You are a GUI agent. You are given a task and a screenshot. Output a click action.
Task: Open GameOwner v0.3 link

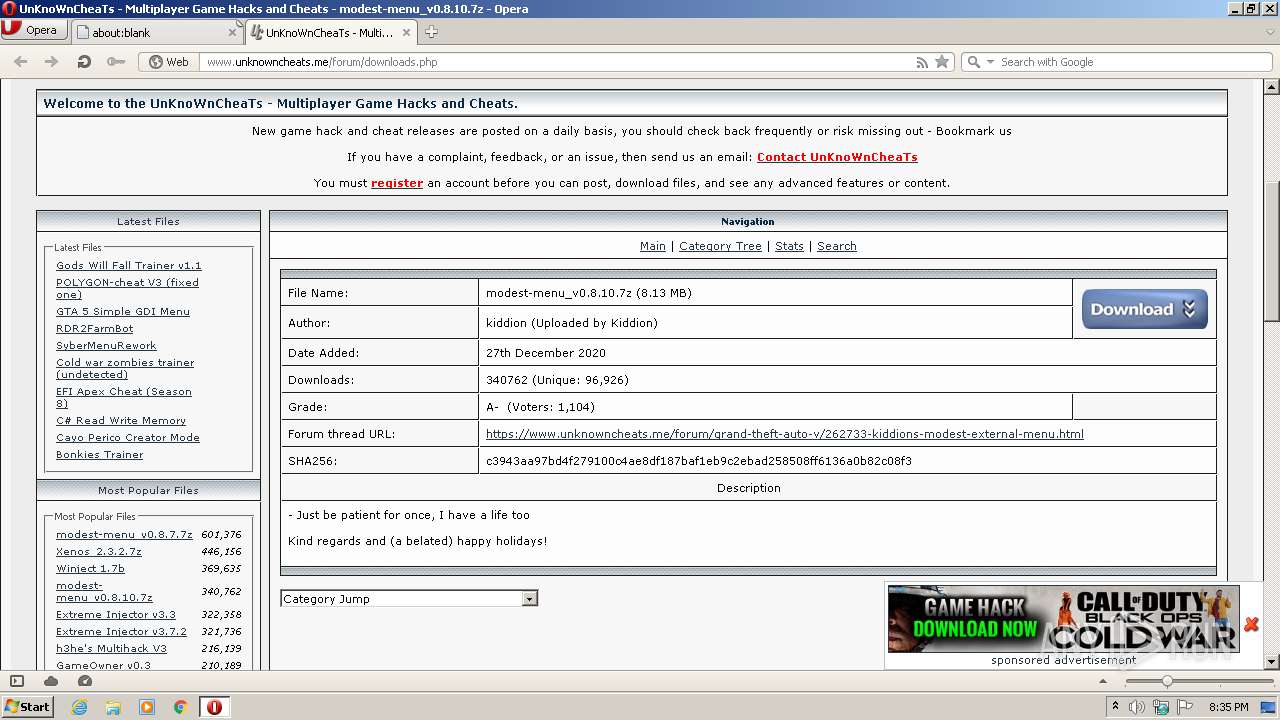coord(104,665)
